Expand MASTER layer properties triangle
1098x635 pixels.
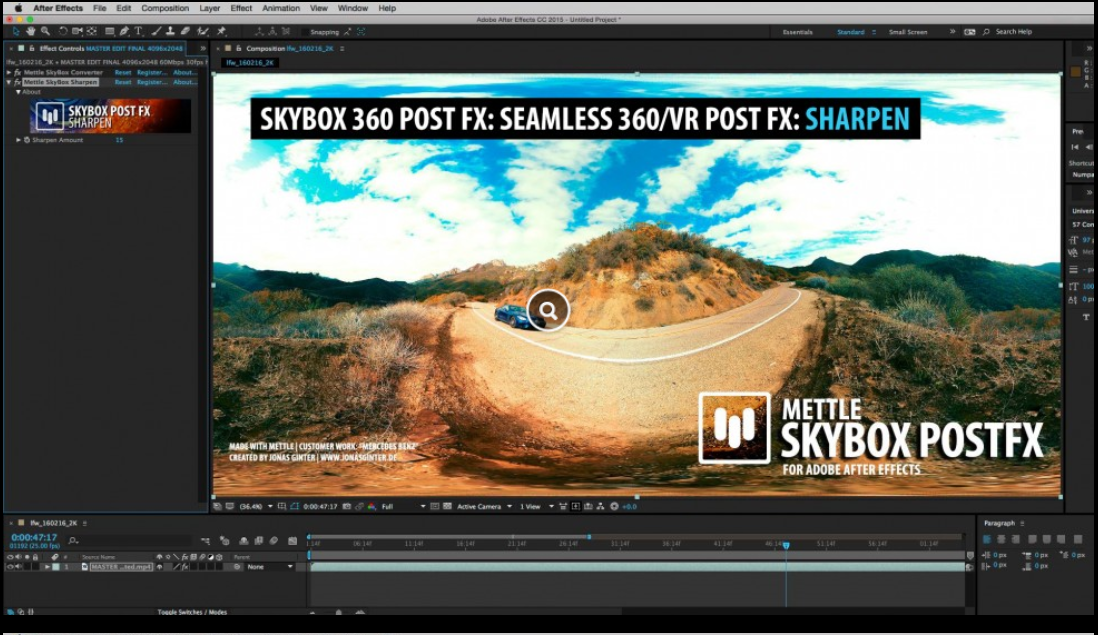(47, 566)
